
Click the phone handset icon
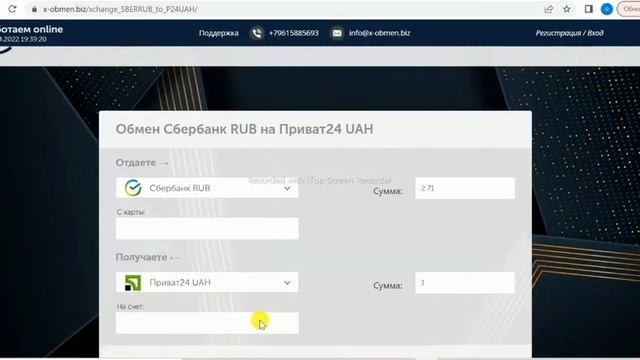pos(257,33)
